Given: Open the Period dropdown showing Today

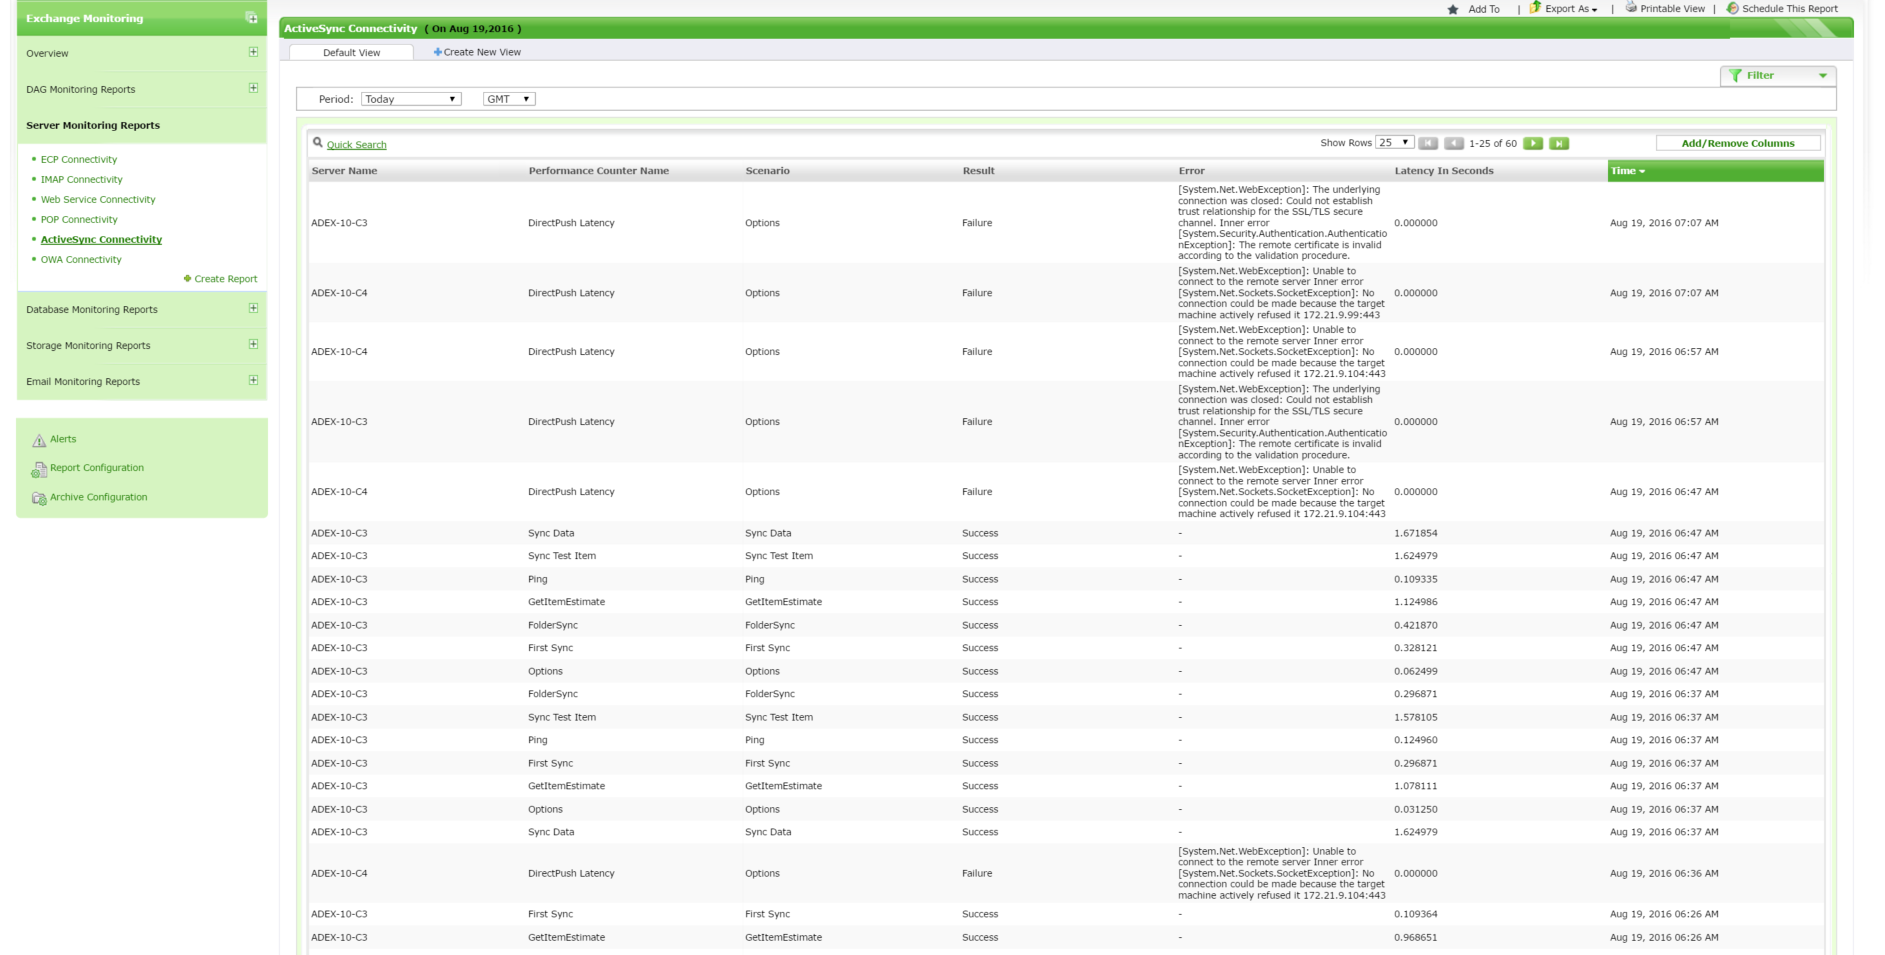Looking at the screenshot, I should coord(410,98).
